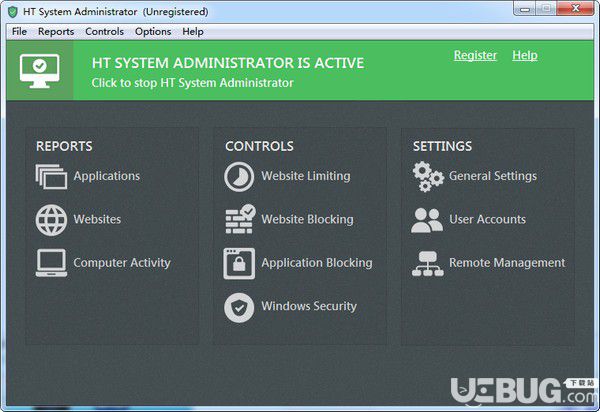This screenshot has width=600, height=412.
Task: Click the Help link in green banner
Action: [x=525, y=55]
